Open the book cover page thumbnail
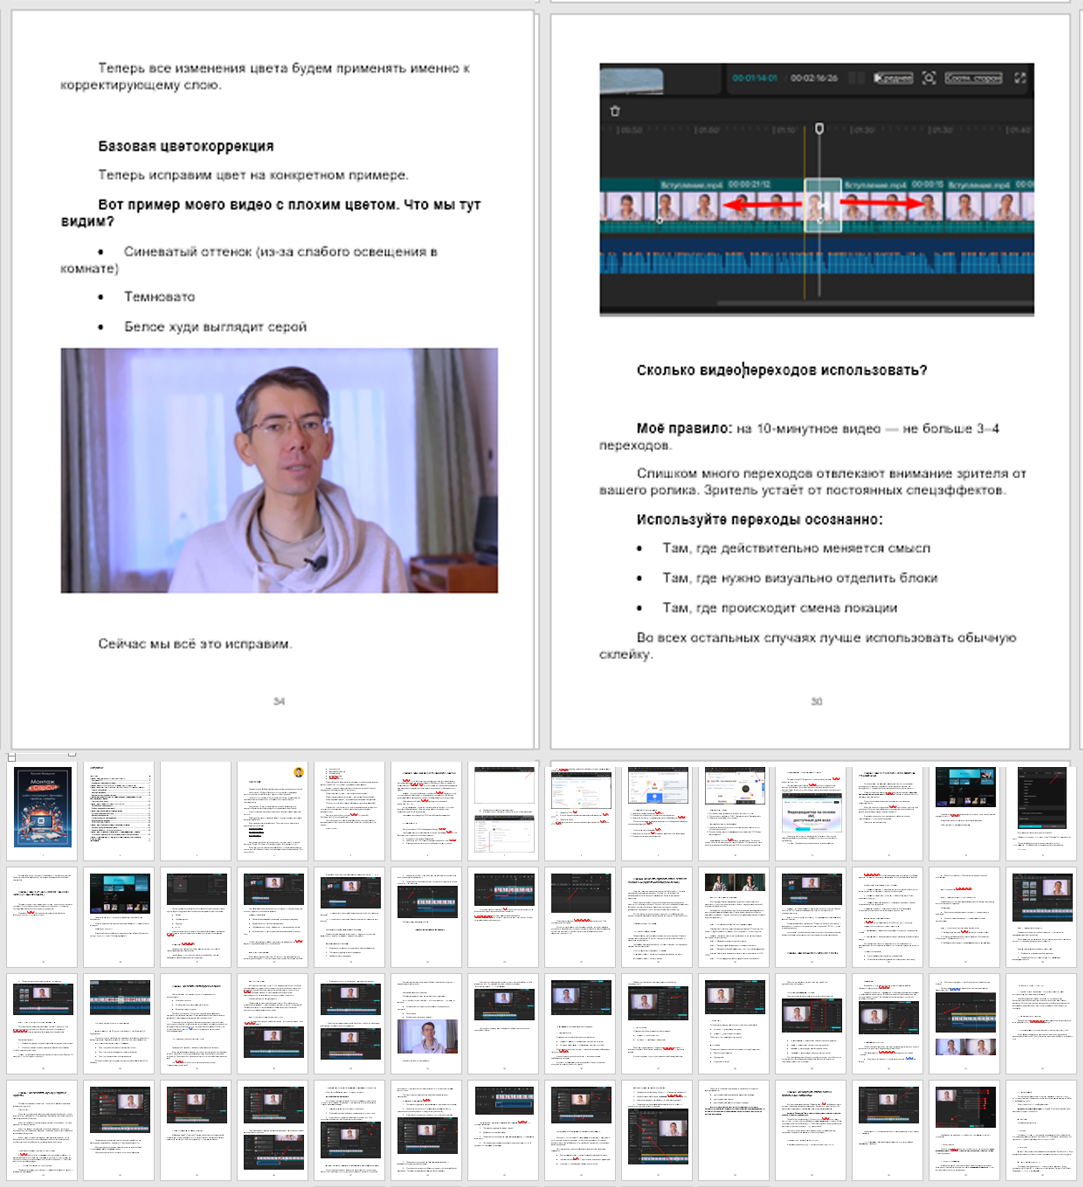This screenshot has height=1187, width=1083. (x=43, y=808)
